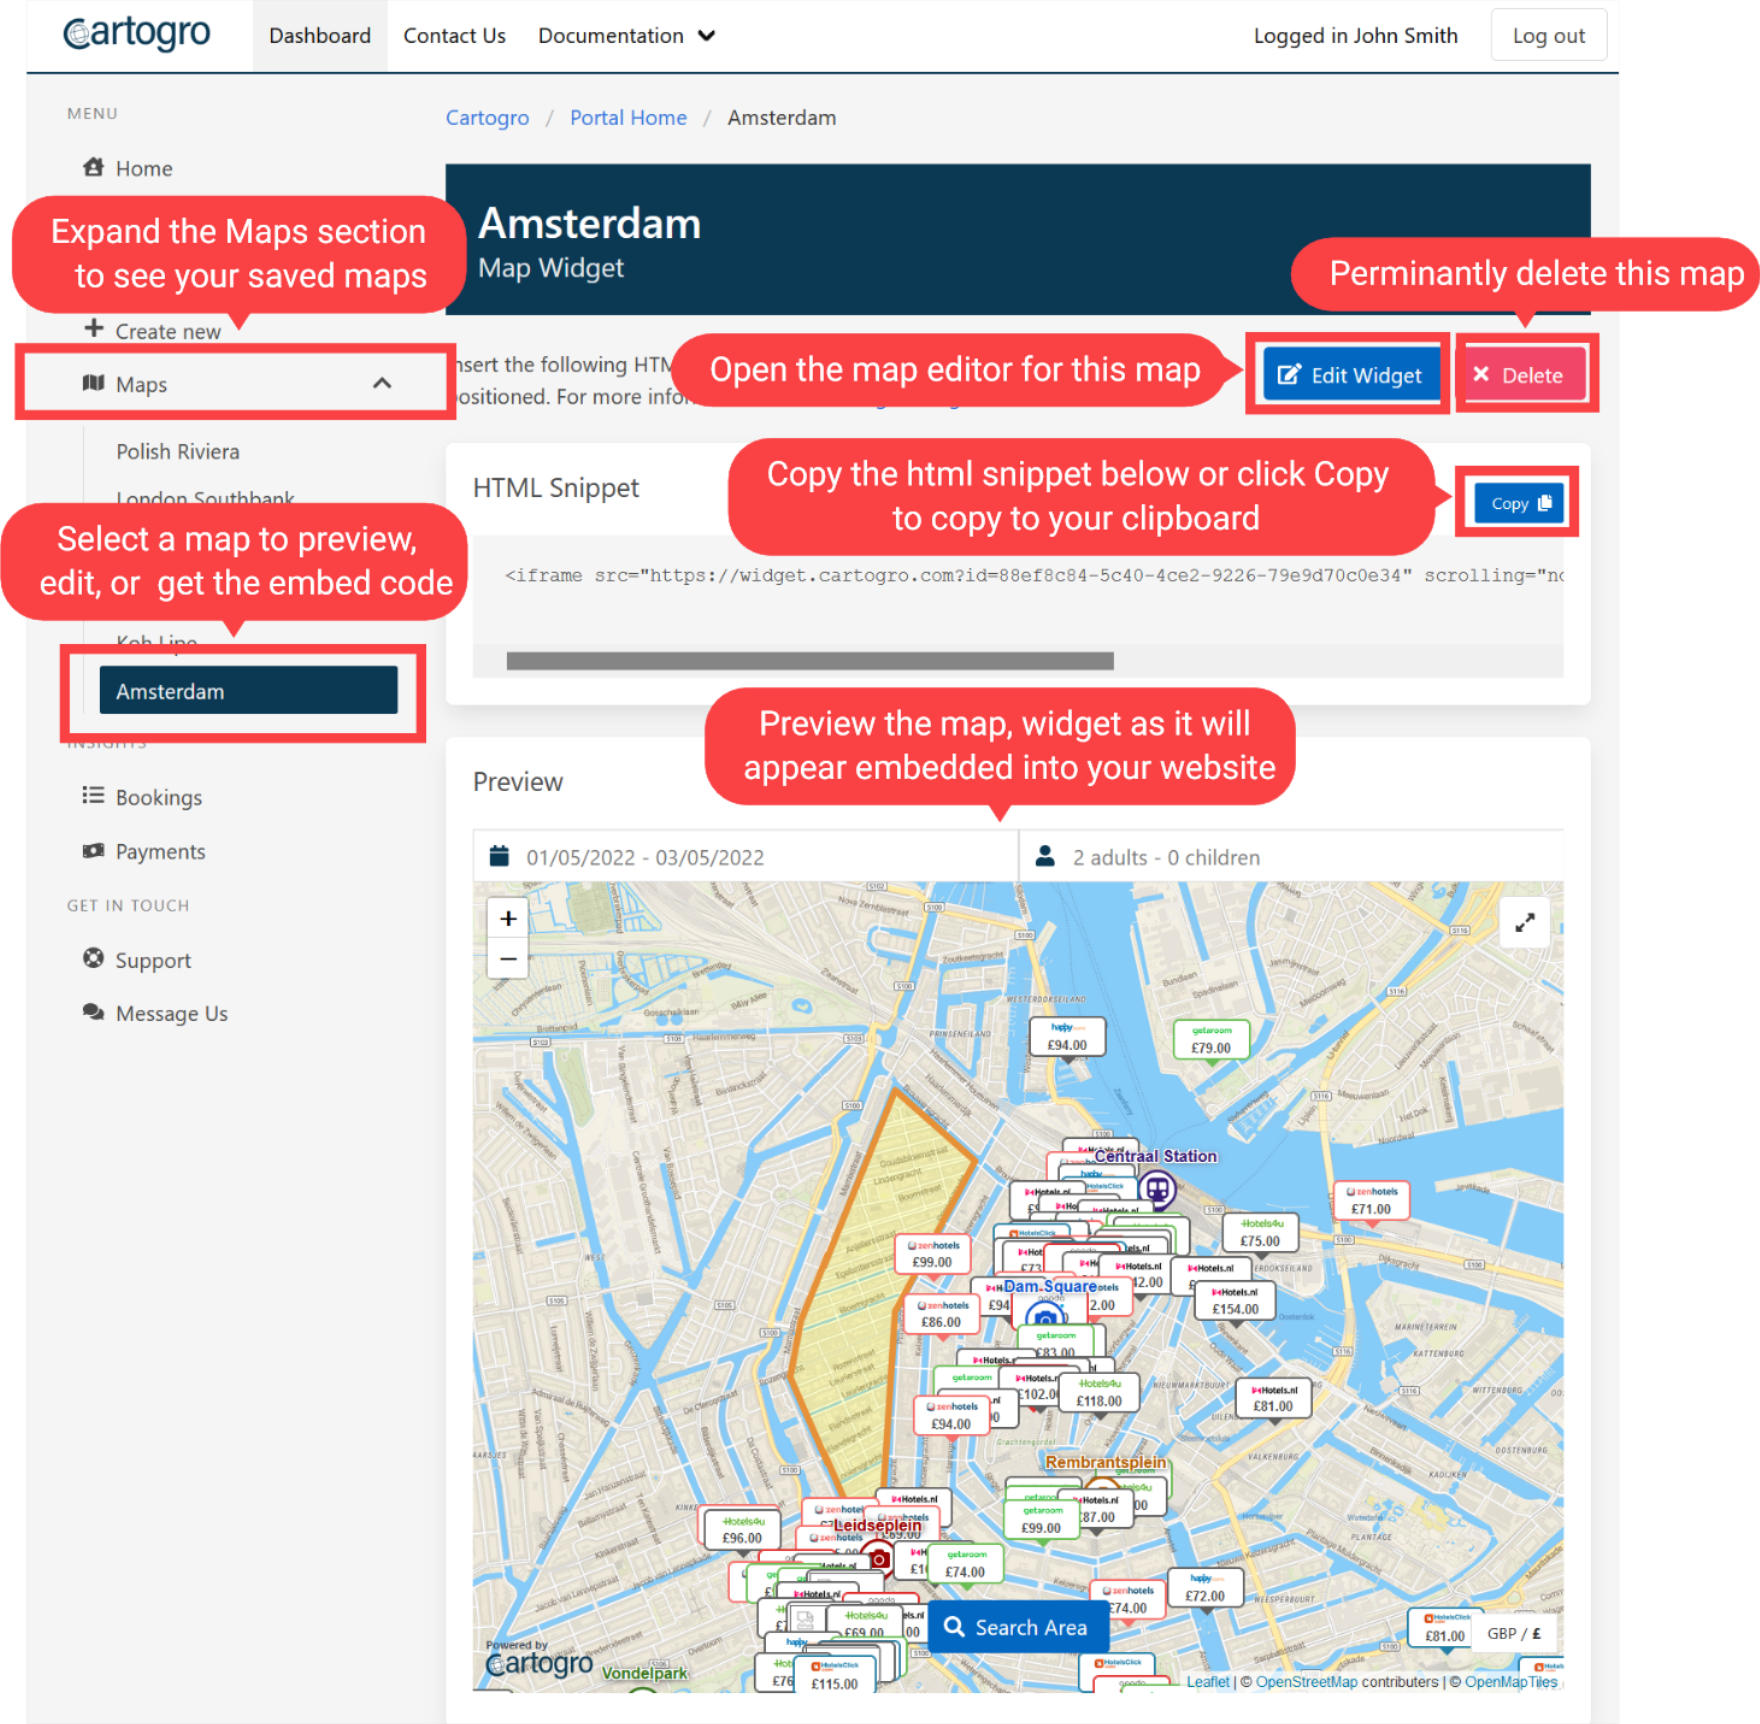
Task: Click the calendar icon beside the dates
Action: point(498,856)
